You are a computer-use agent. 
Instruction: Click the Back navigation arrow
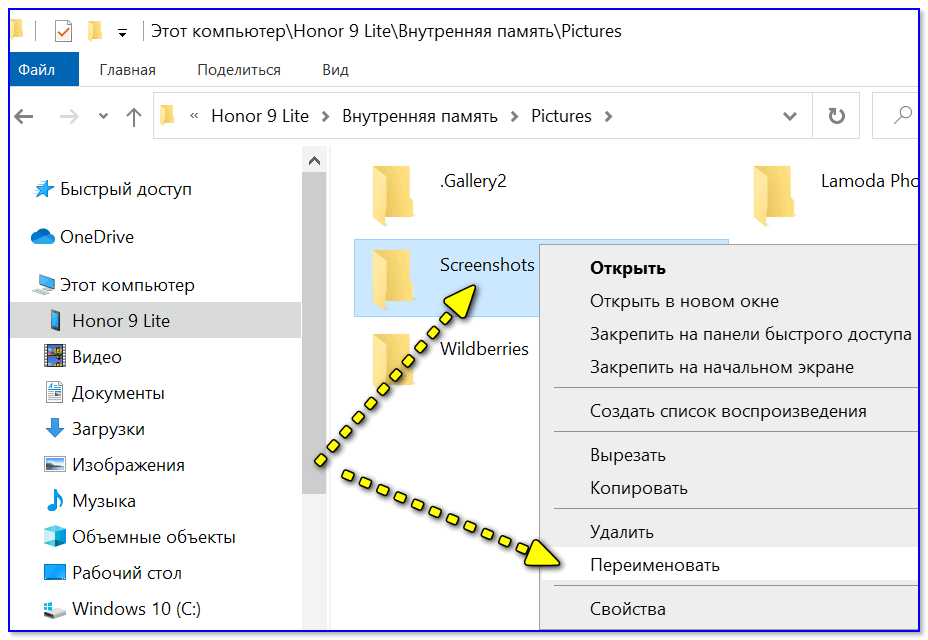pos(24,116)
